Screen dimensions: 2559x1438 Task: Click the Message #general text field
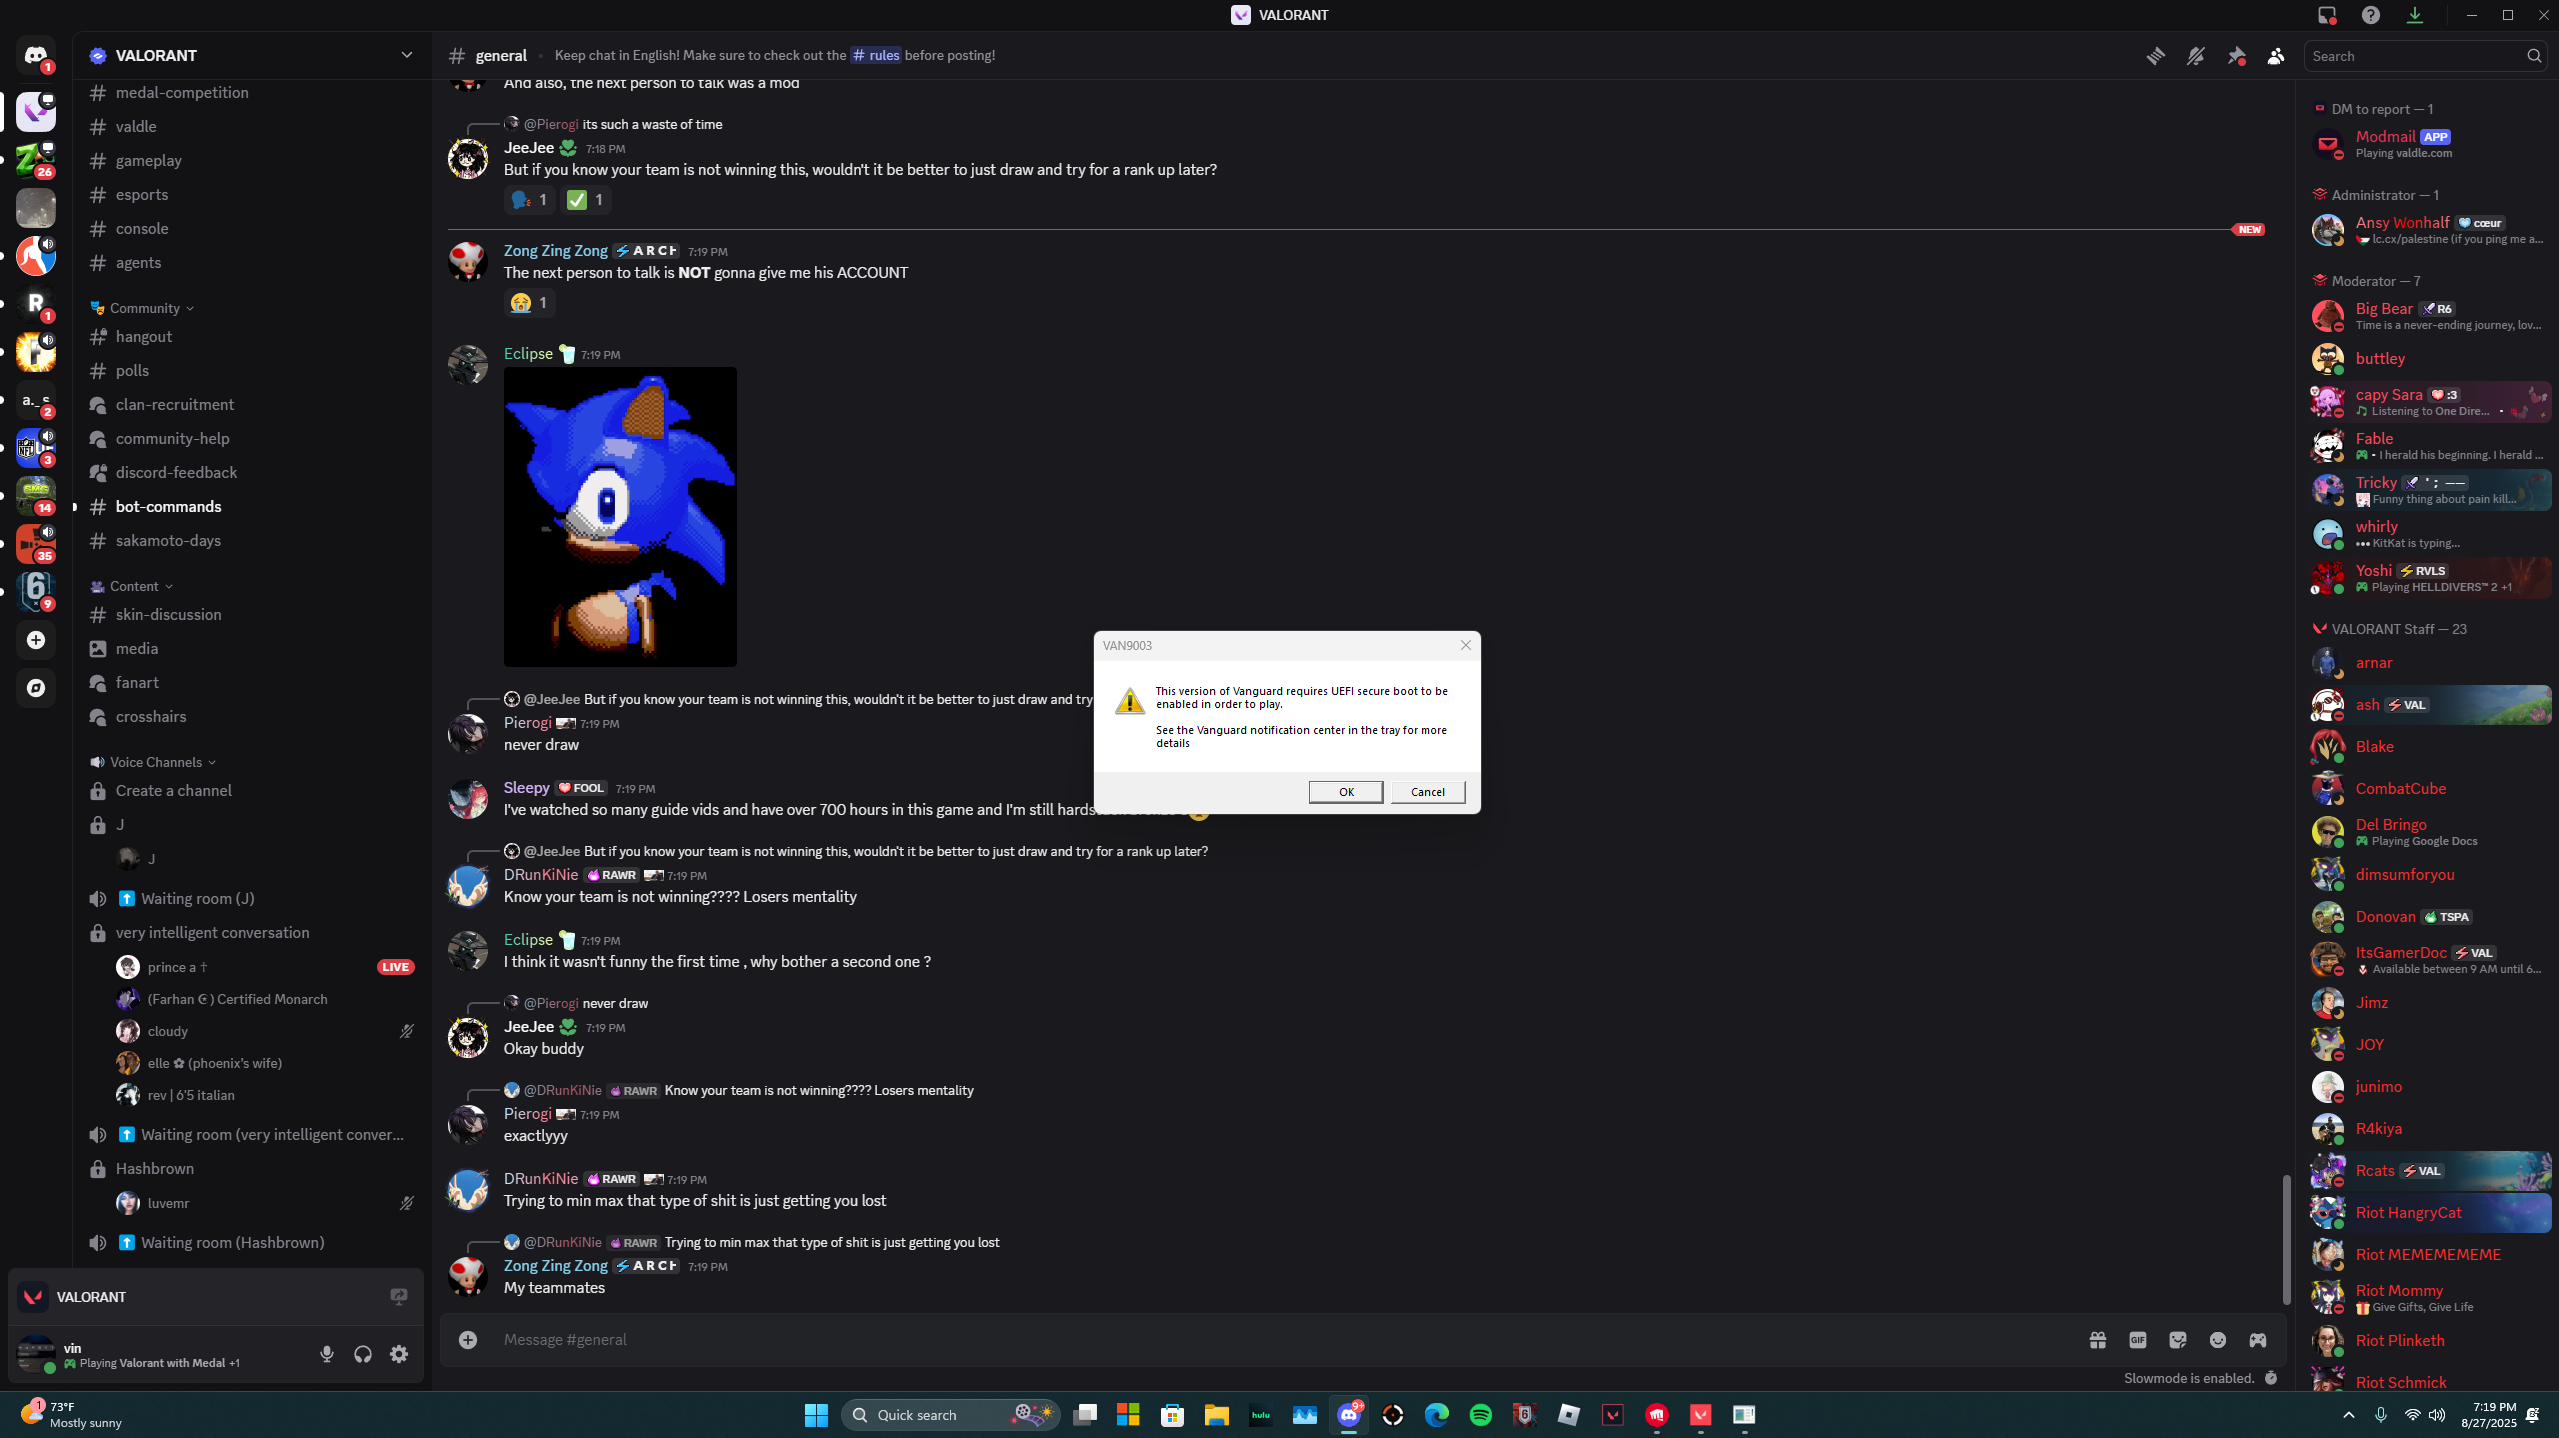coord(1280,1339)
